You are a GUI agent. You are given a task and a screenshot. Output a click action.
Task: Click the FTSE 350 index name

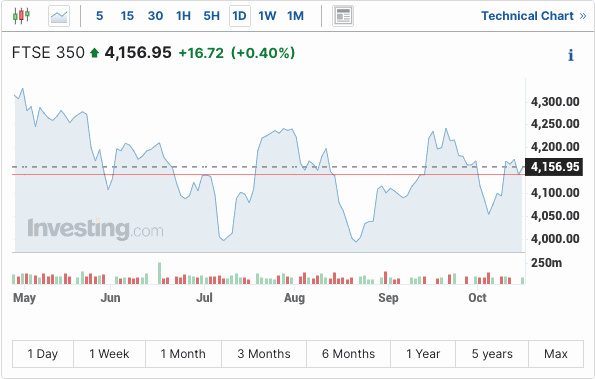(x=48, y=53)
